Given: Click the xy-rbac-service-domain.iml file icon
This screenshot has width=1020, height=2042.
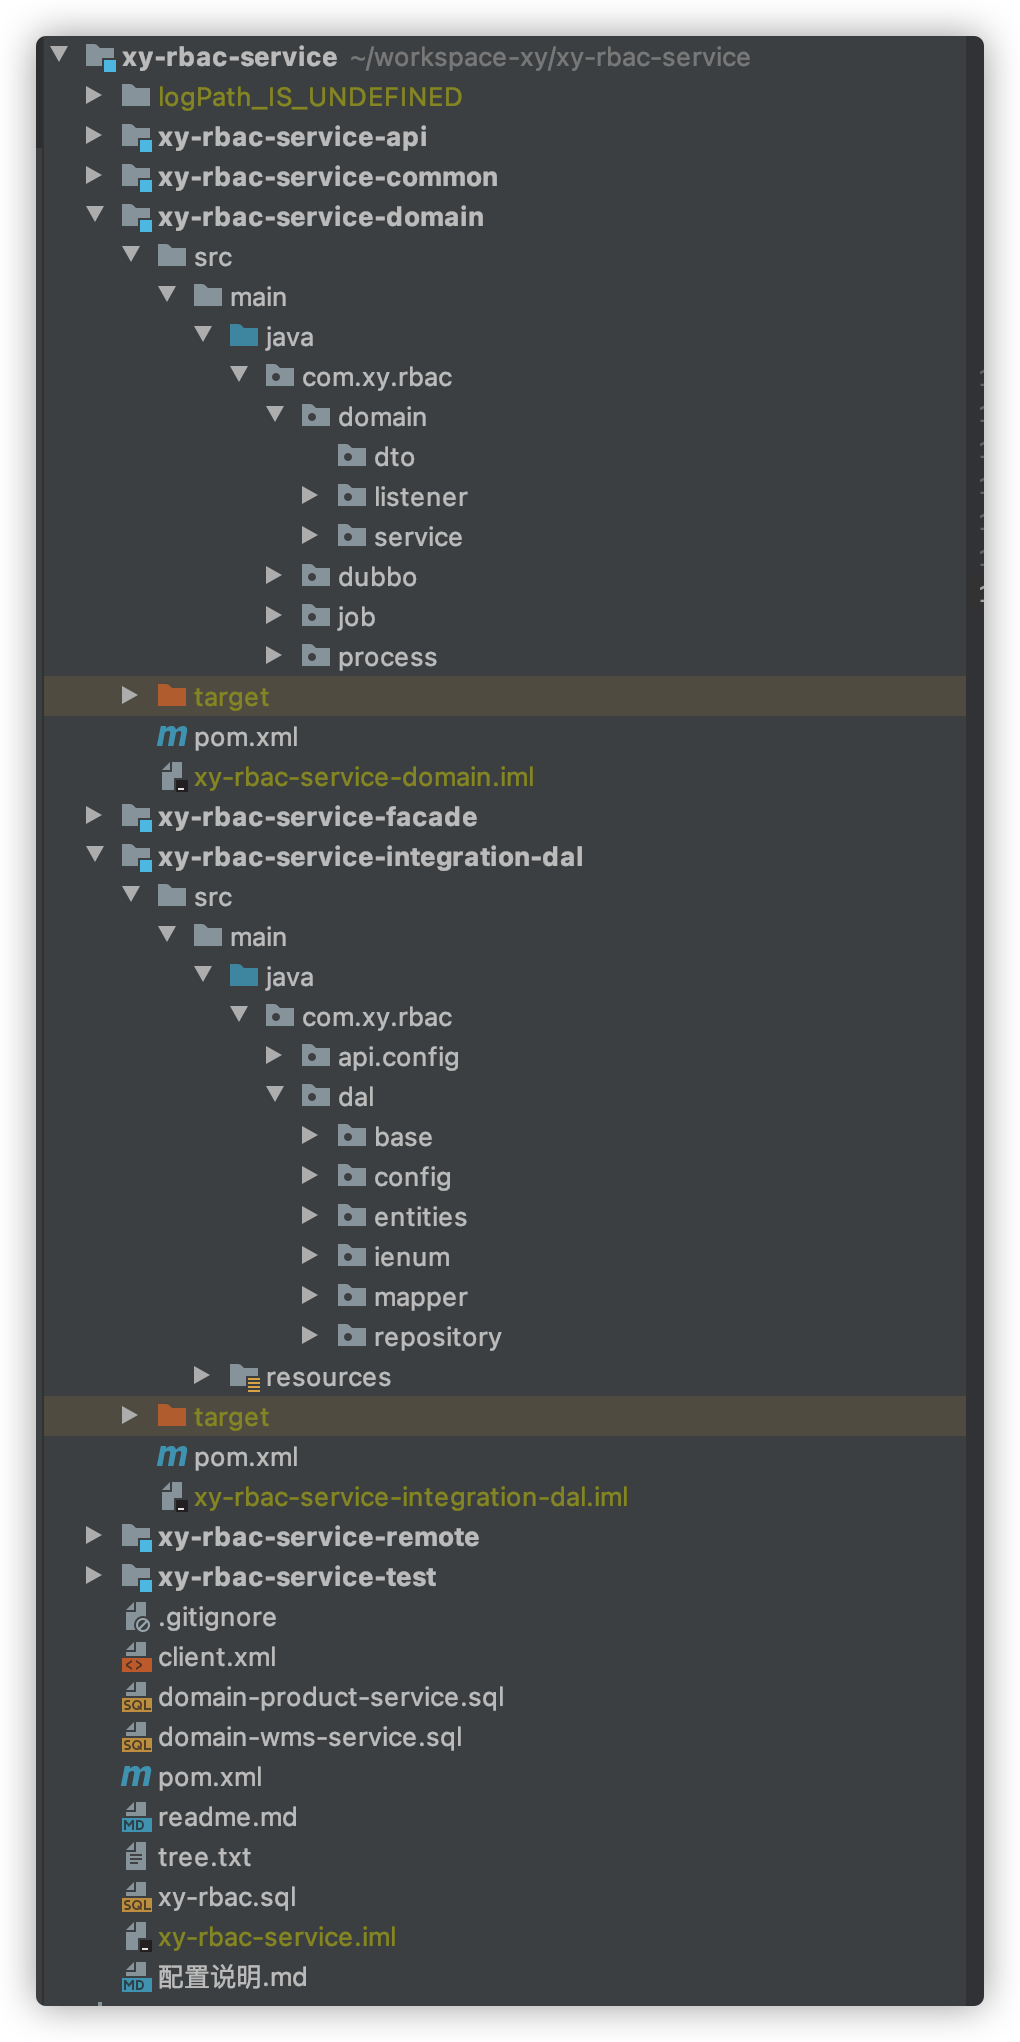Looking at the screenshot, I should click(173, 777).
